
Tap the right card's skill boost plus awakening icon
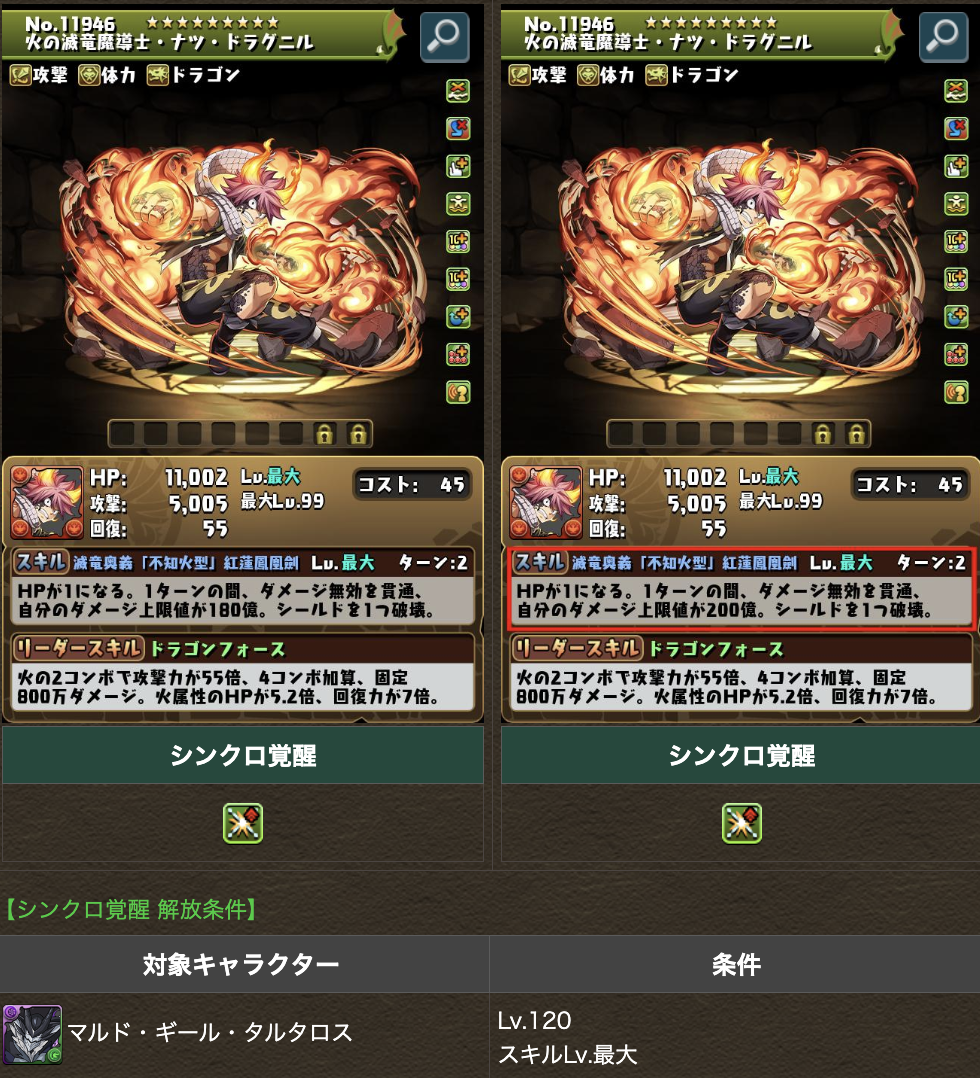(957, 316)
